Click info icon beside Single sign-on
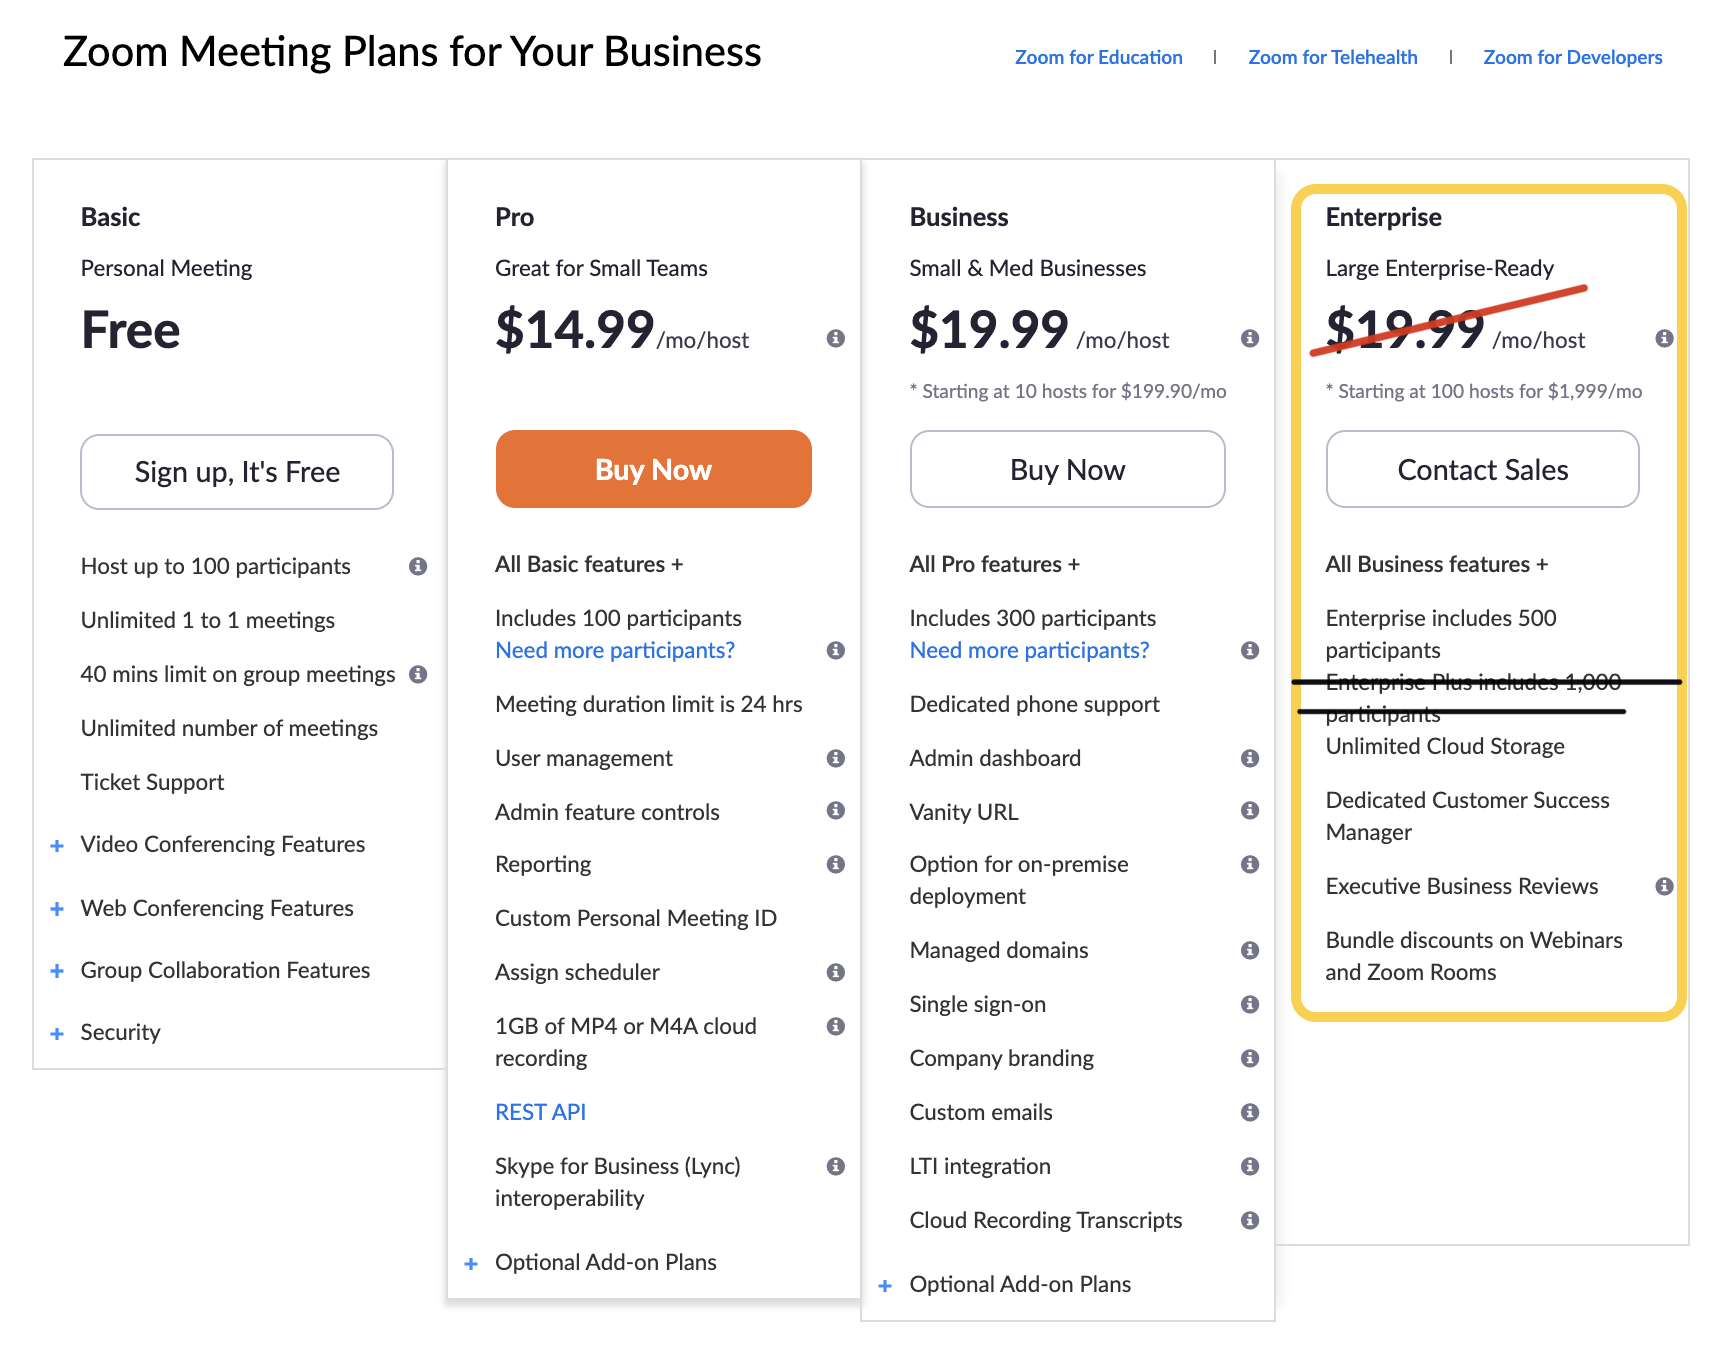The height and width of the screenshot is (1364, 1734). point(1250,1004)
